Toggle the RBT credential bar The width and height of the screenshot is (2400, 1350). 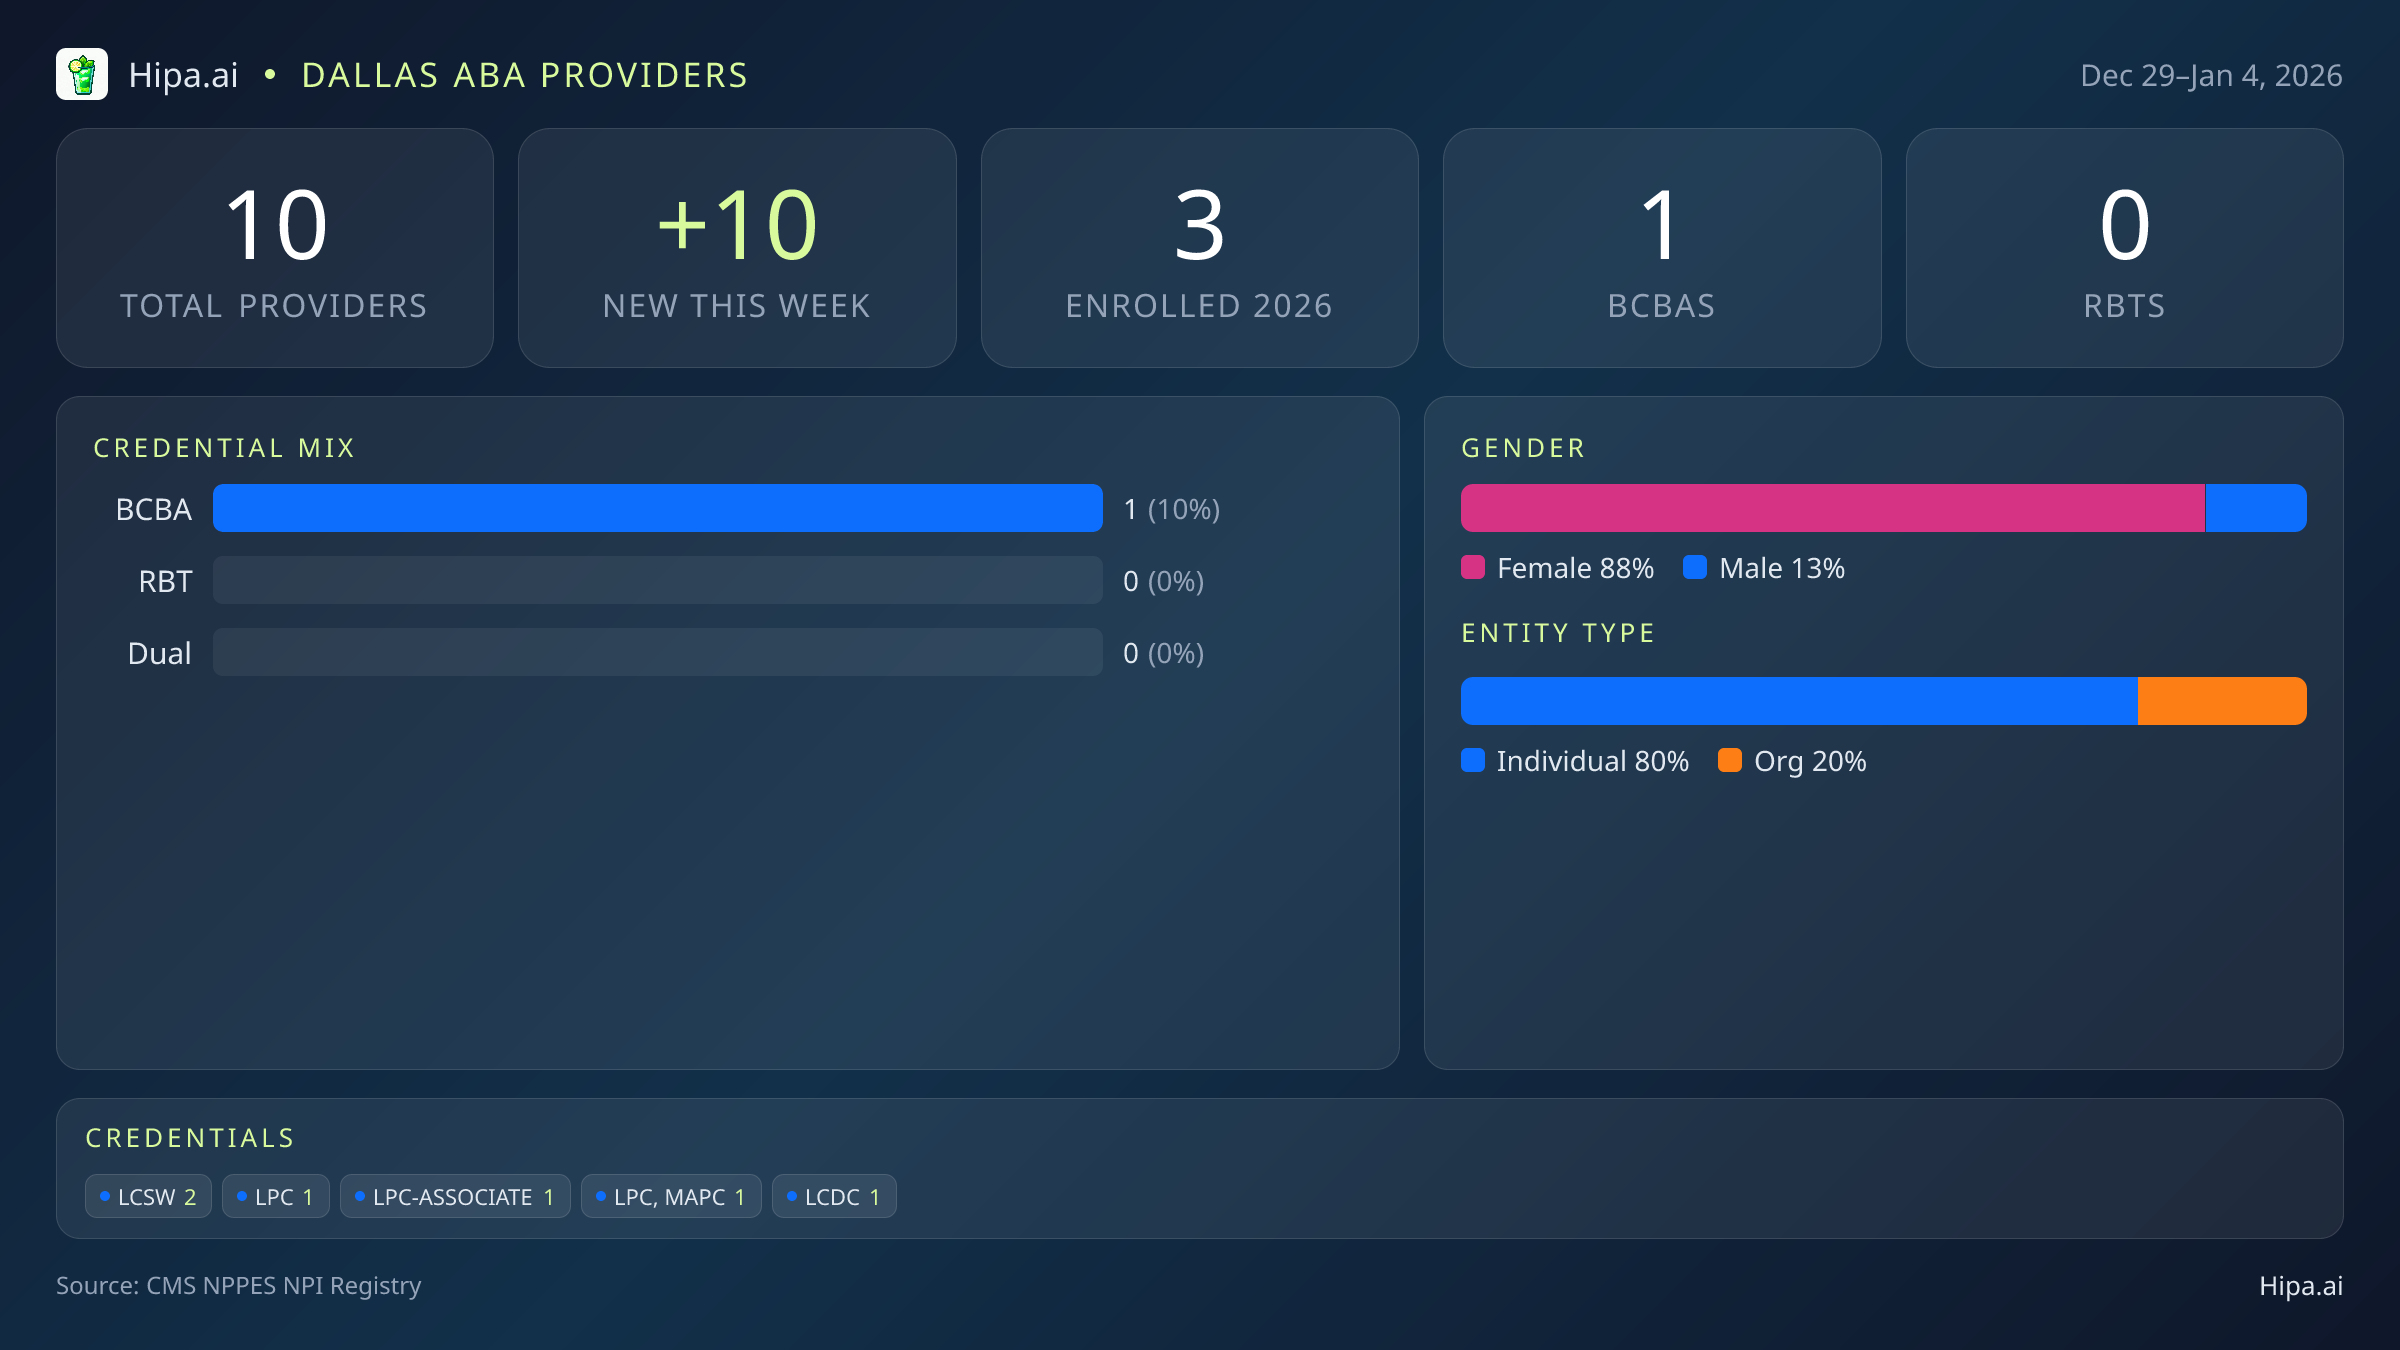[x=658, y=580]
